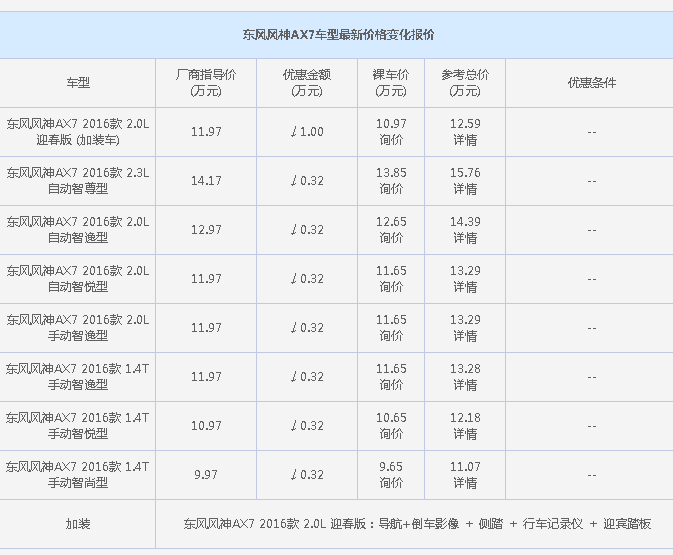View 详情 for 2.0L 自动智悦型

(x=465, y=287)
